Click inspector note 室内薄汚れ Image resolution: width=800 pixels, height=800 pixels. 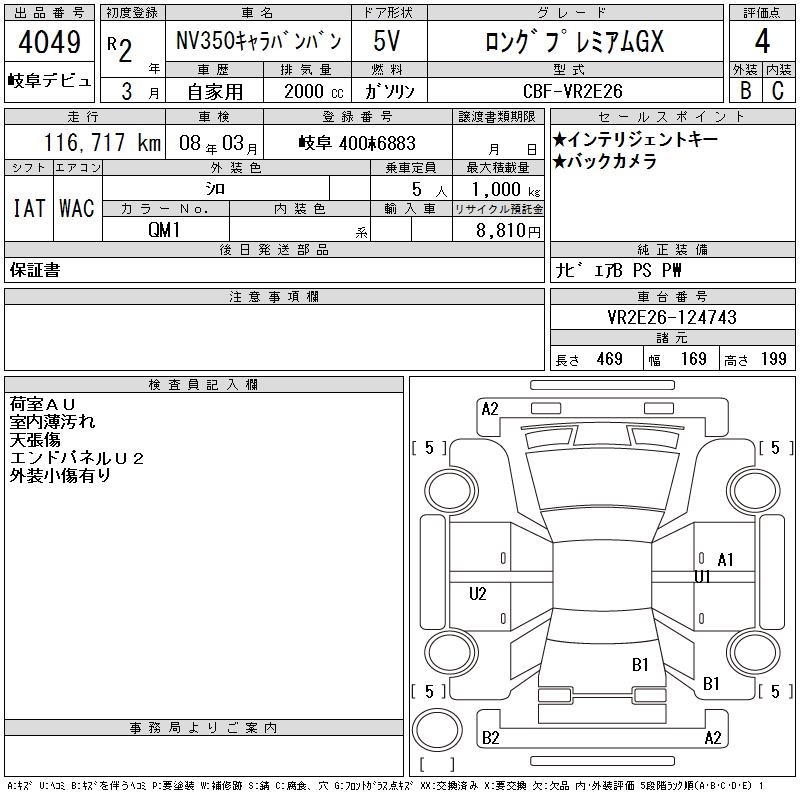coord(52,422)
